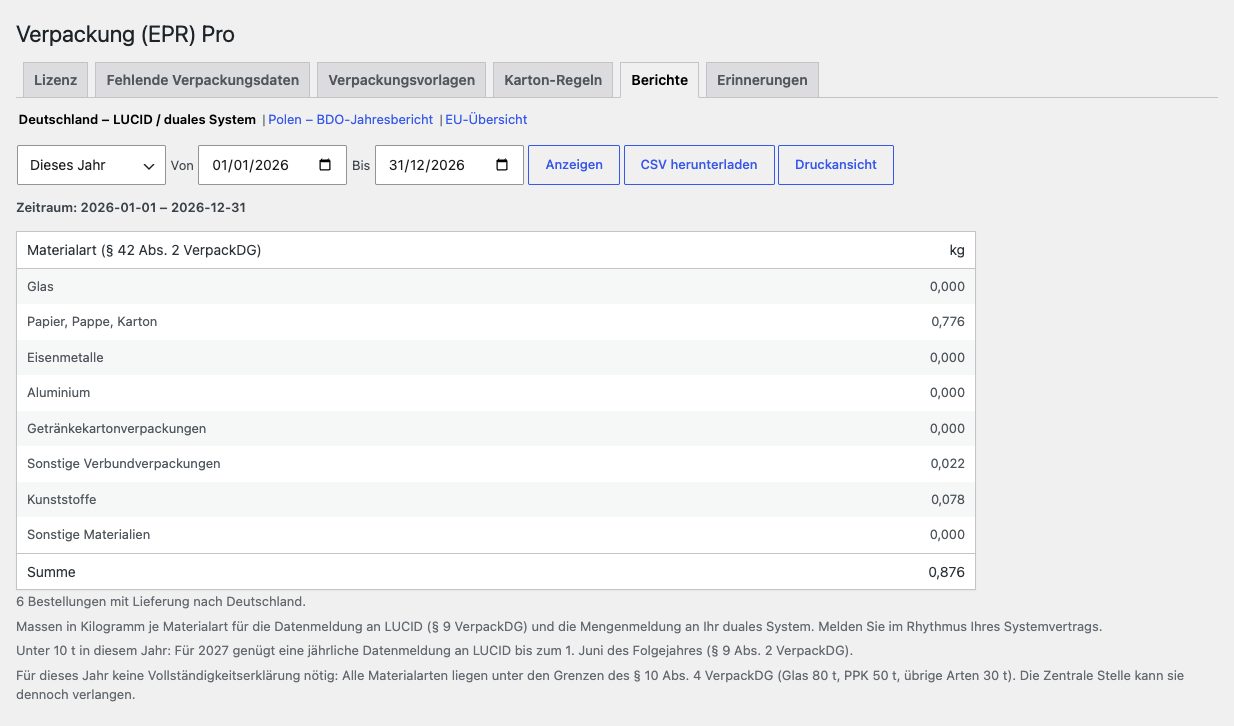The image size is (1234, 726).
Task: Open the Verpackungsvorlagen tab
Action: click(x=401, y=80)
